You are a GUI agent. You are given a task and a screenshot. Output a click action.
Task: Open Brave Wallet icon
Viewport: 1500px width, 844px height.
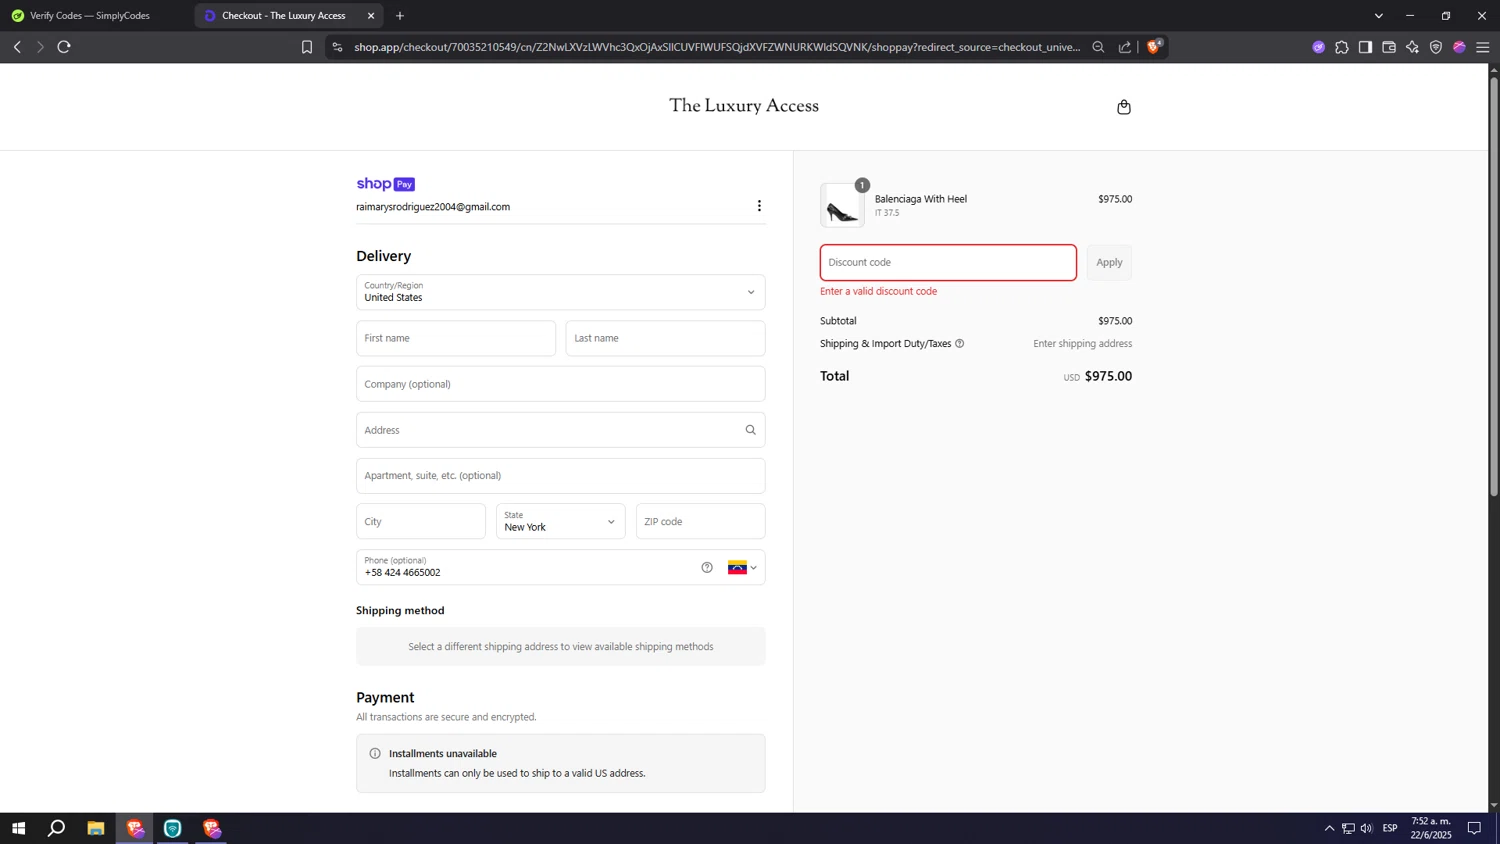click(x=1389, y=47)
